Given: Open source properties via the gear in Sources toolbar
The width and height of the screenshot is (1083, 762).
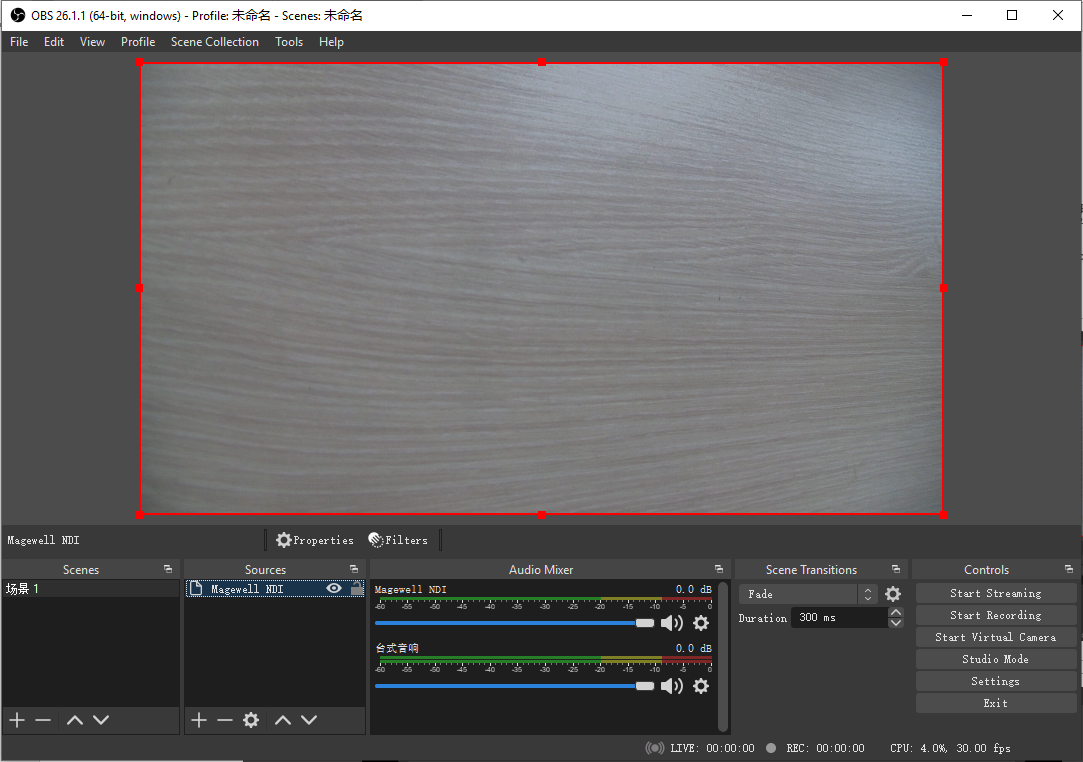Looking at the screenshot, I should pos(251,719).
